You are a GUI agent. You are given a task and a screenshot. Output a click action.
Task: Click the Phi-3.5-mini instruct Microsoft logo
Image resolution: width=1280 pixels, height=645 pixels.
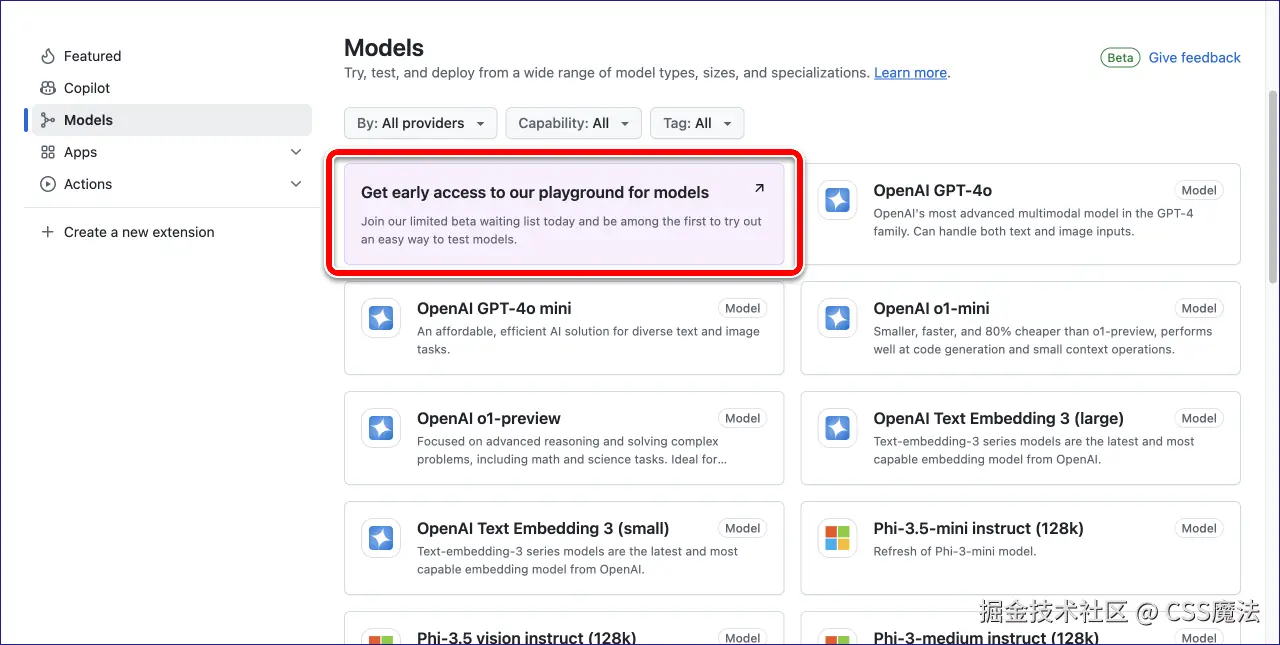pos(837,538)
